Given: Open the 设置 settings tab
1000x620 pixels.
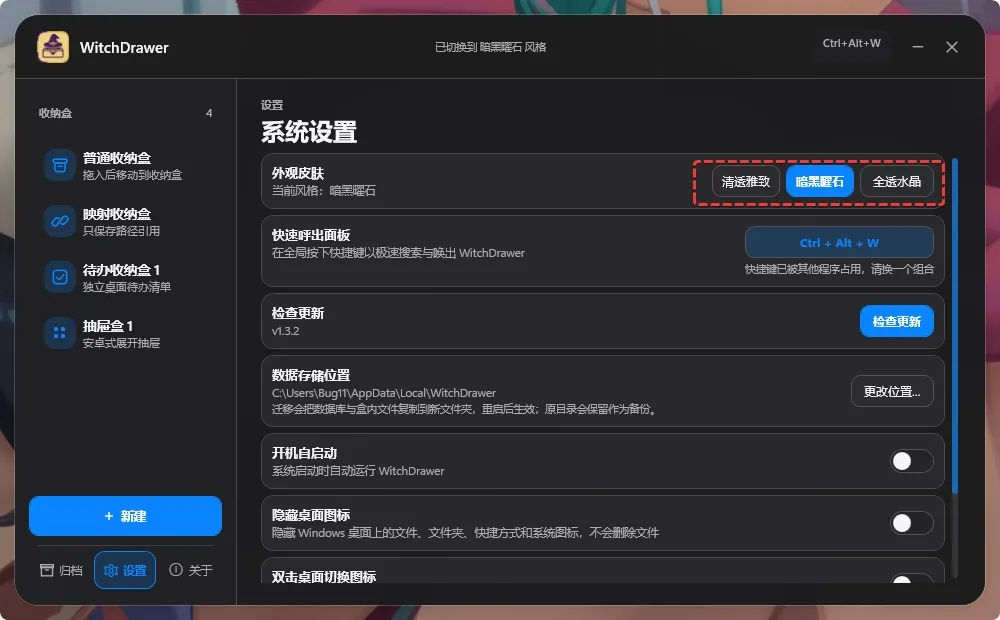Looking at the screenshot, I should click(x=125, y=570).
